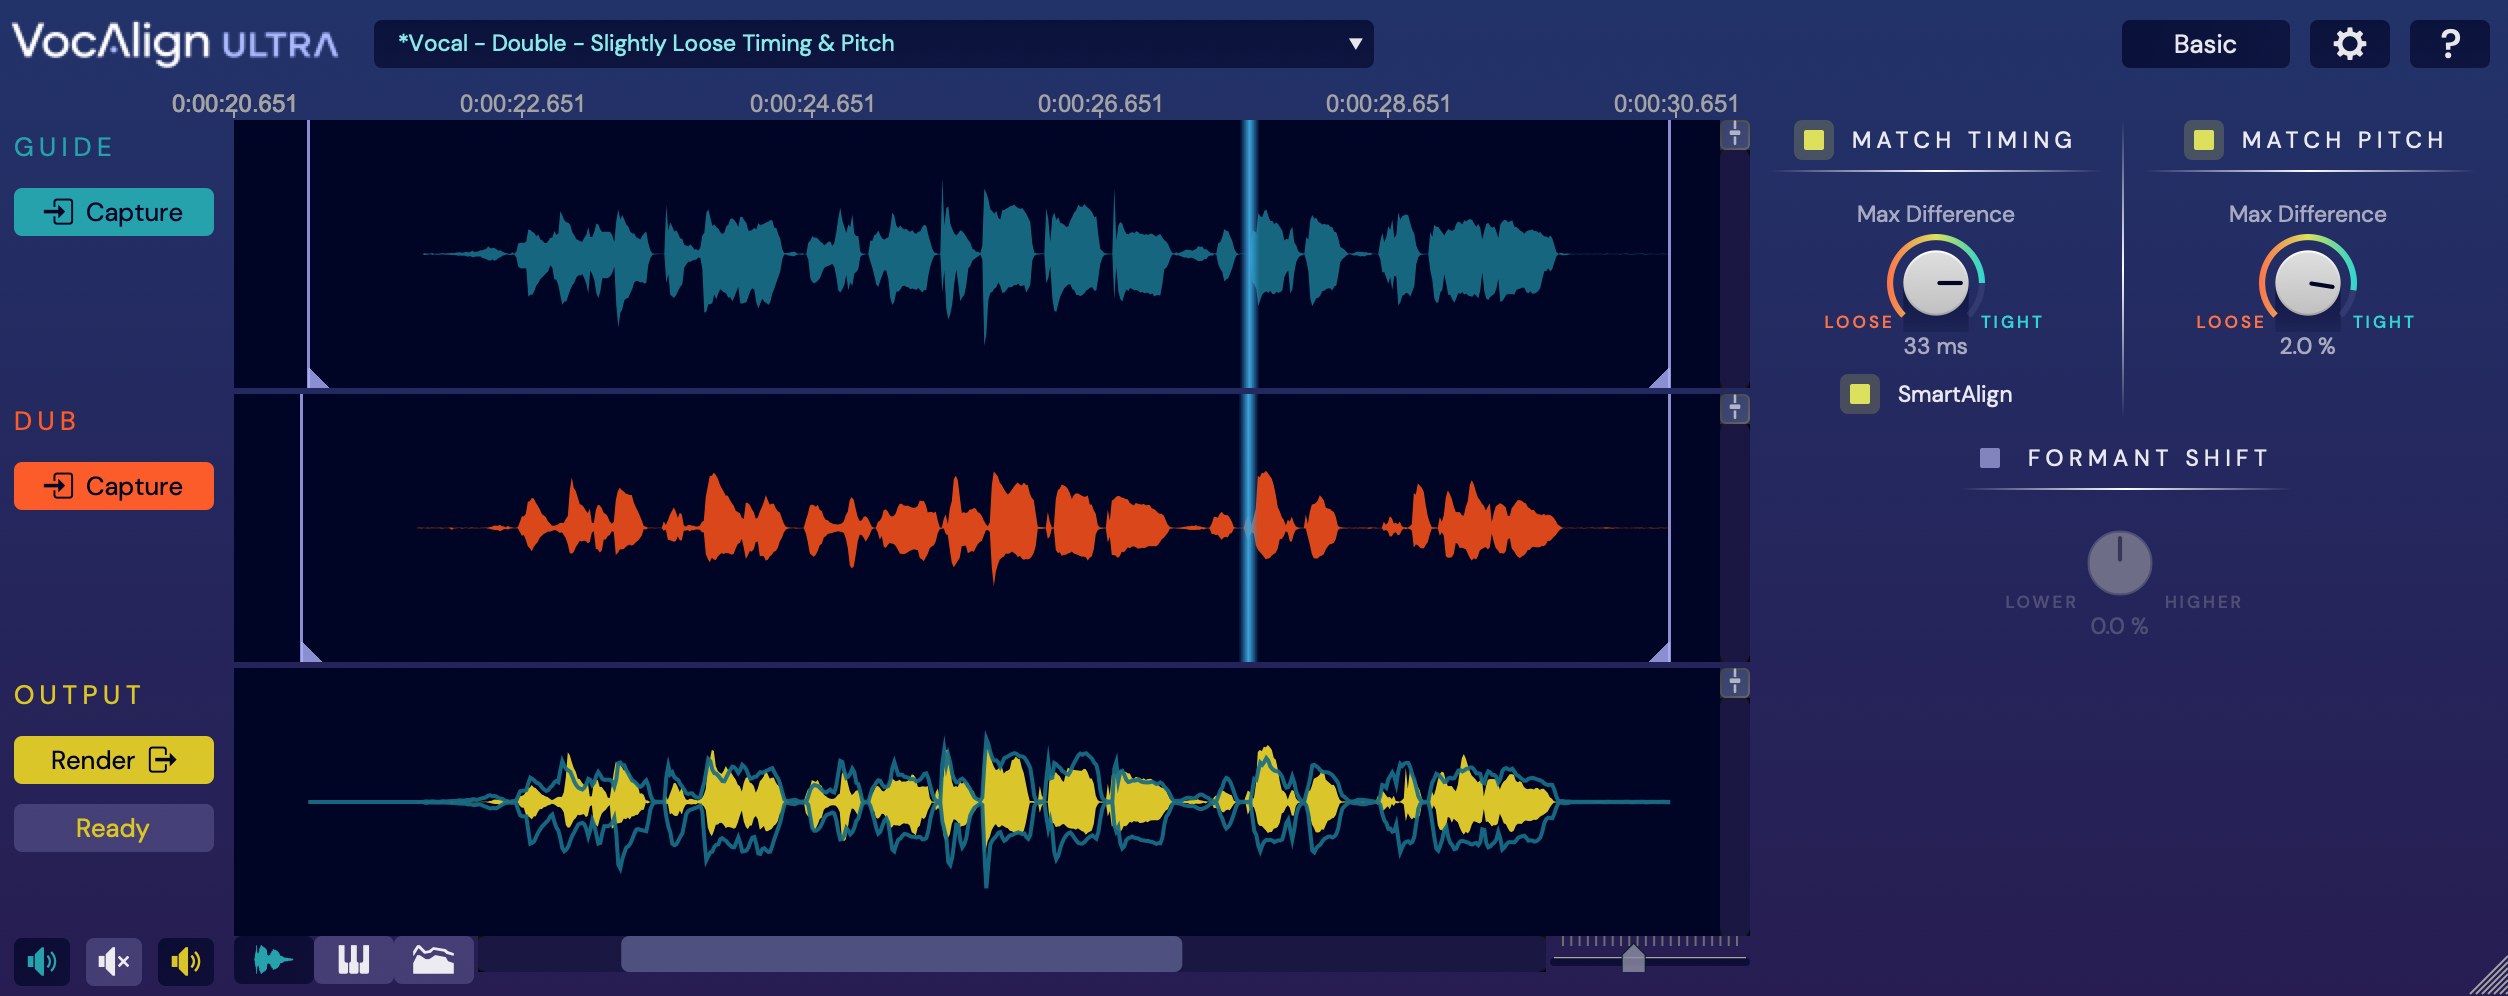Enable the Formant Shift checkbox
This screenshot has width=2508, height=996.
1989,458
